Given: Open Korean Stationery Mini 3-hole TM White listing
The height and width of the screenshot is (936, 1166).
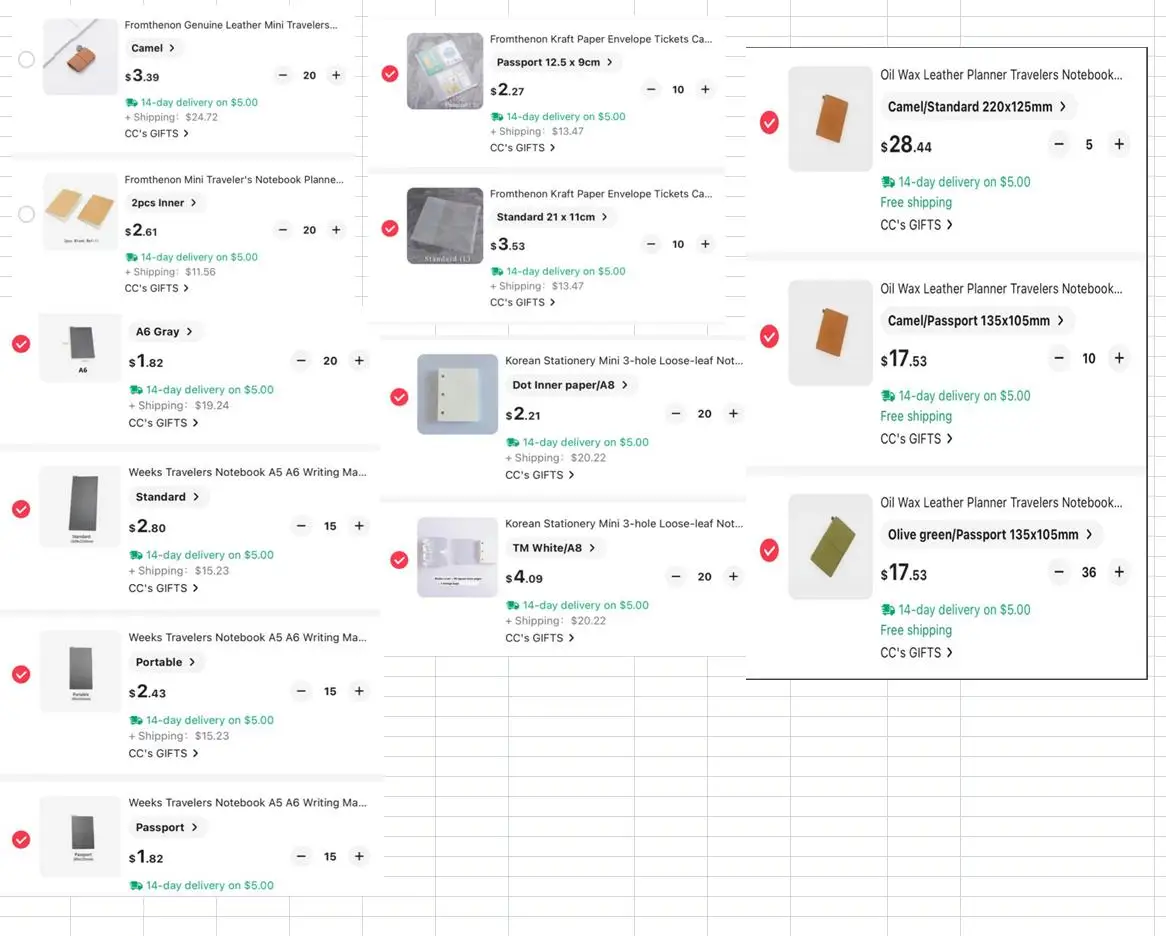Looking at the screenshot, I should coord(623,524).
